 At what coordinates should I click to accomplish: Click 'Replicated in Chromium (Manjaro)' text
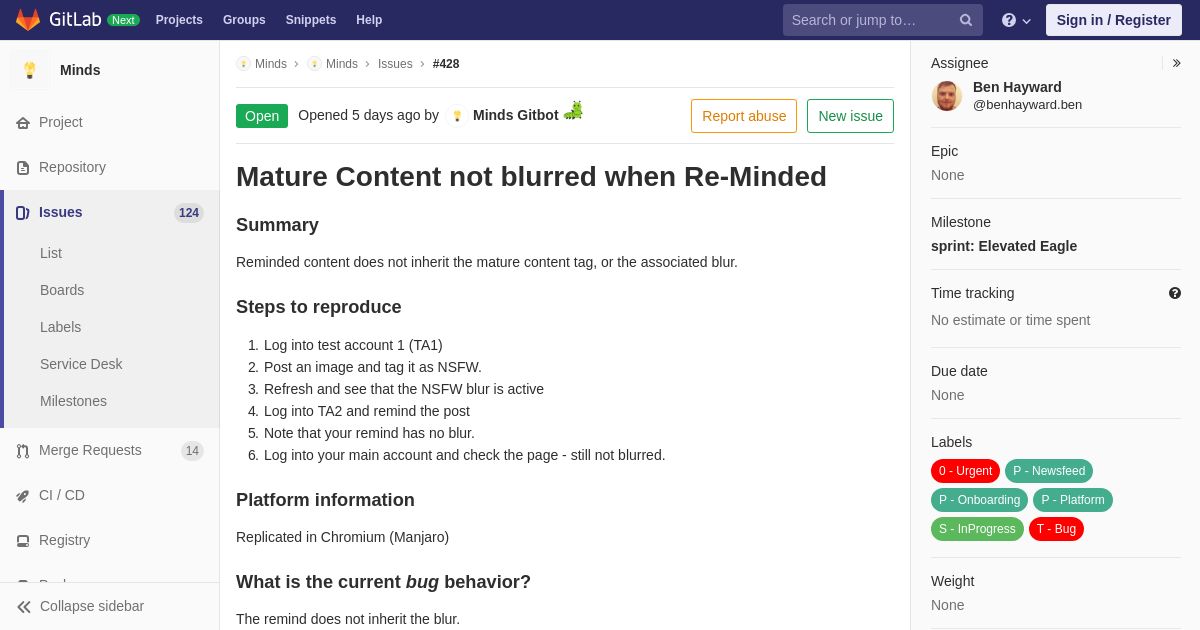tap(342, 537)
